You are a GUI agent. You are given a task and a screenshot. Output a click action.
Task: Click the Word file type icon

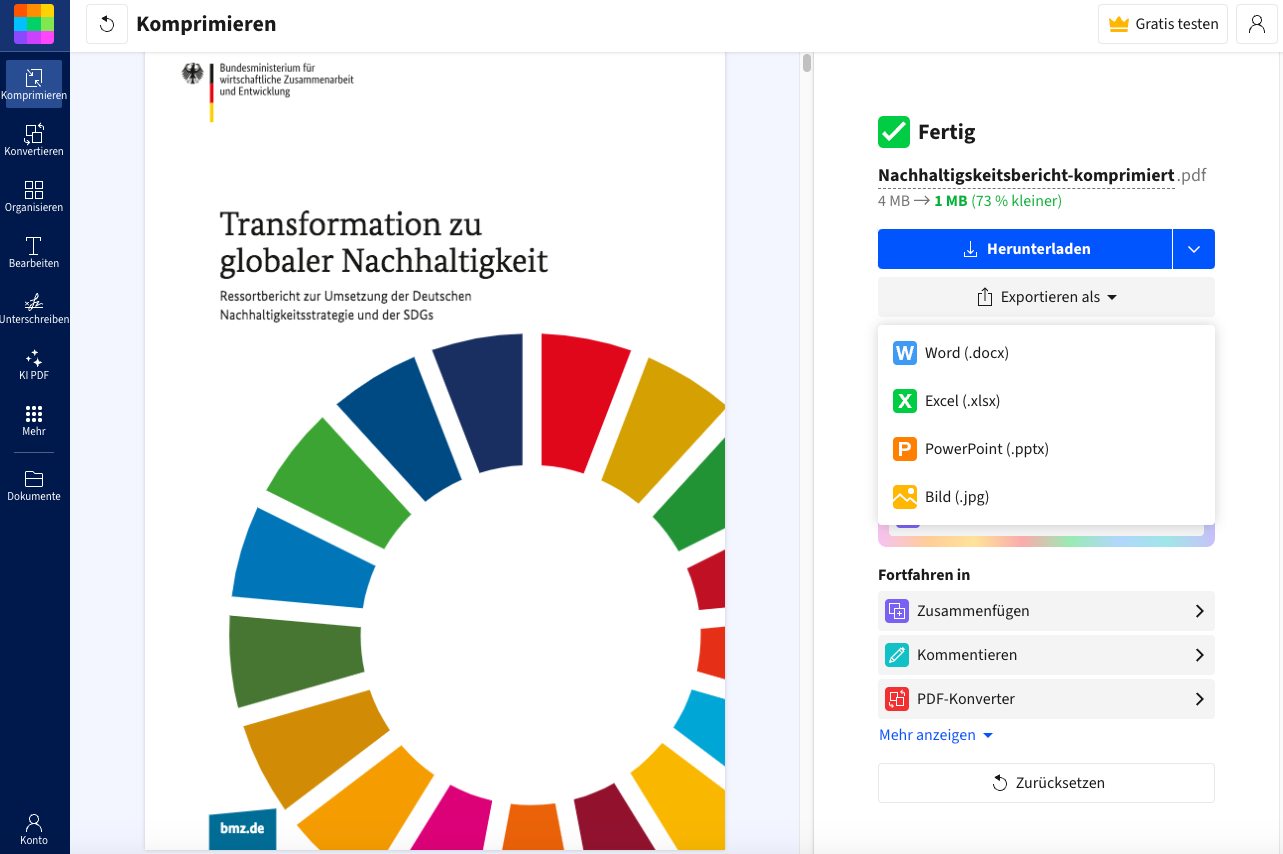pos(905,353)
